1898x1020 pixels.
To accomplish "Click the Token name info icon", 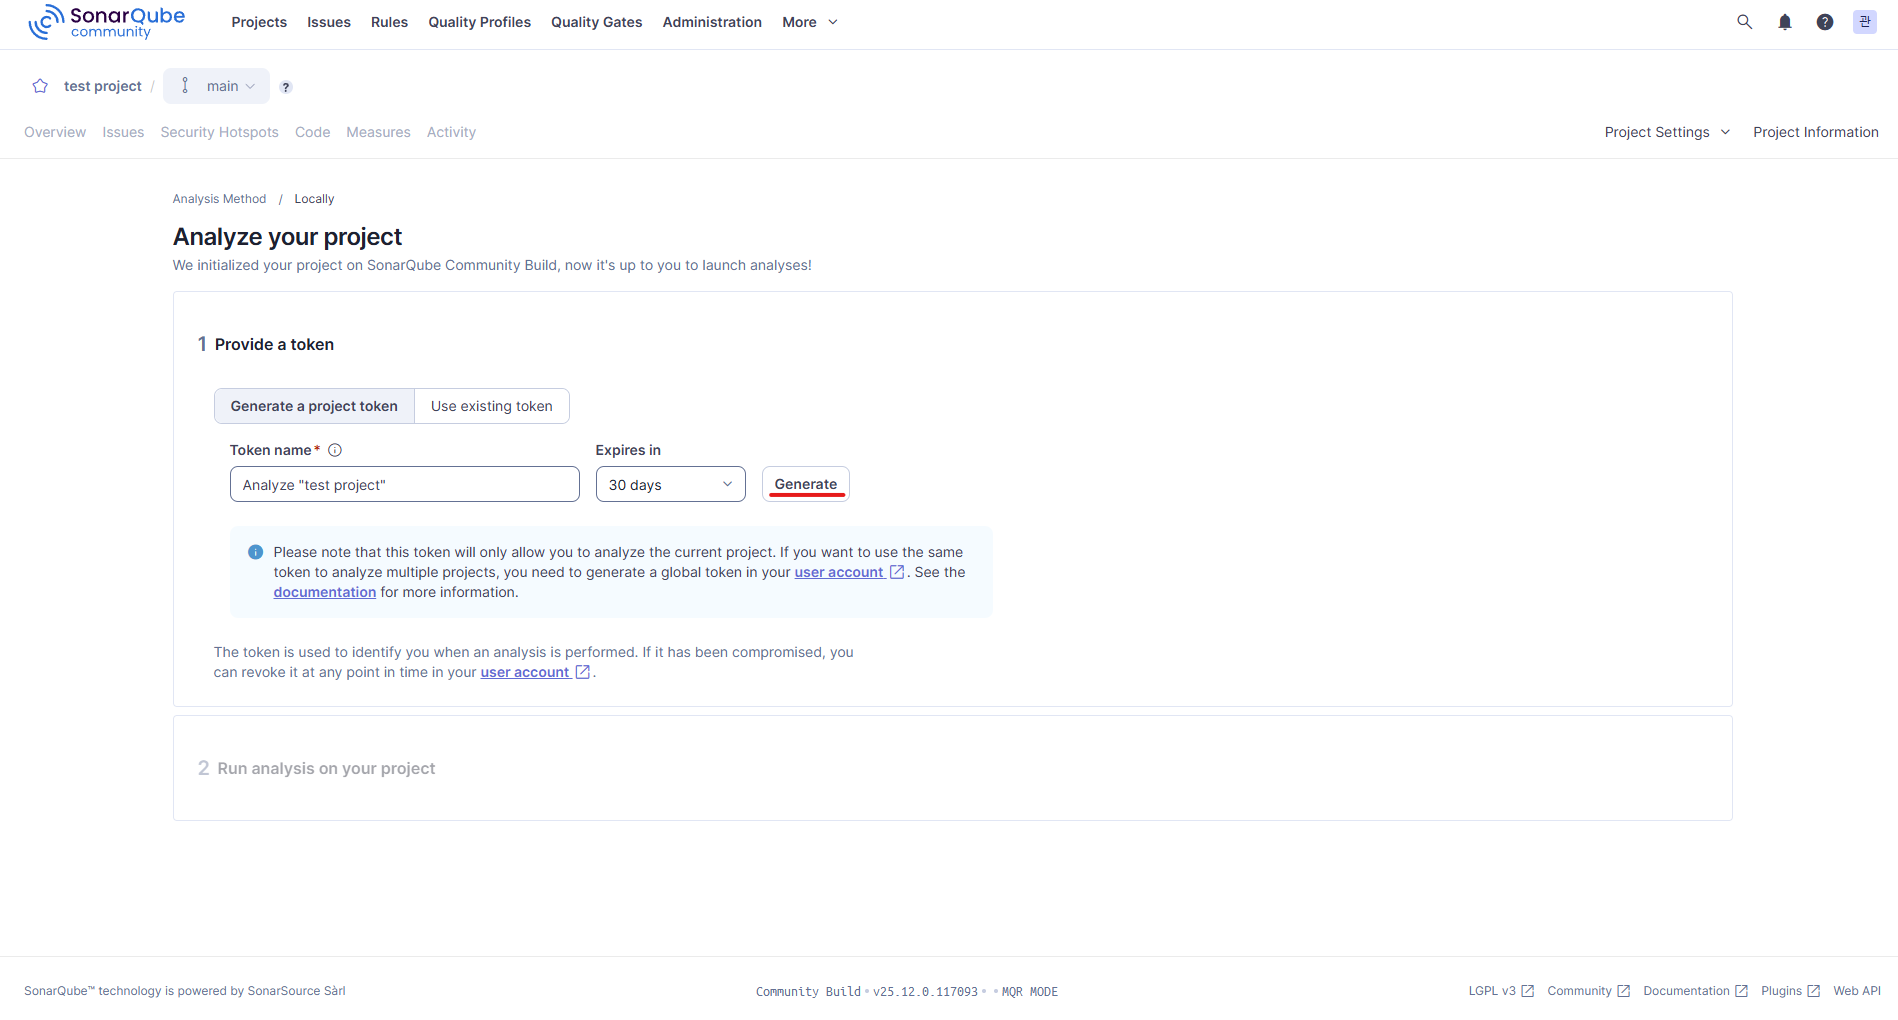I will click(335, 450).
